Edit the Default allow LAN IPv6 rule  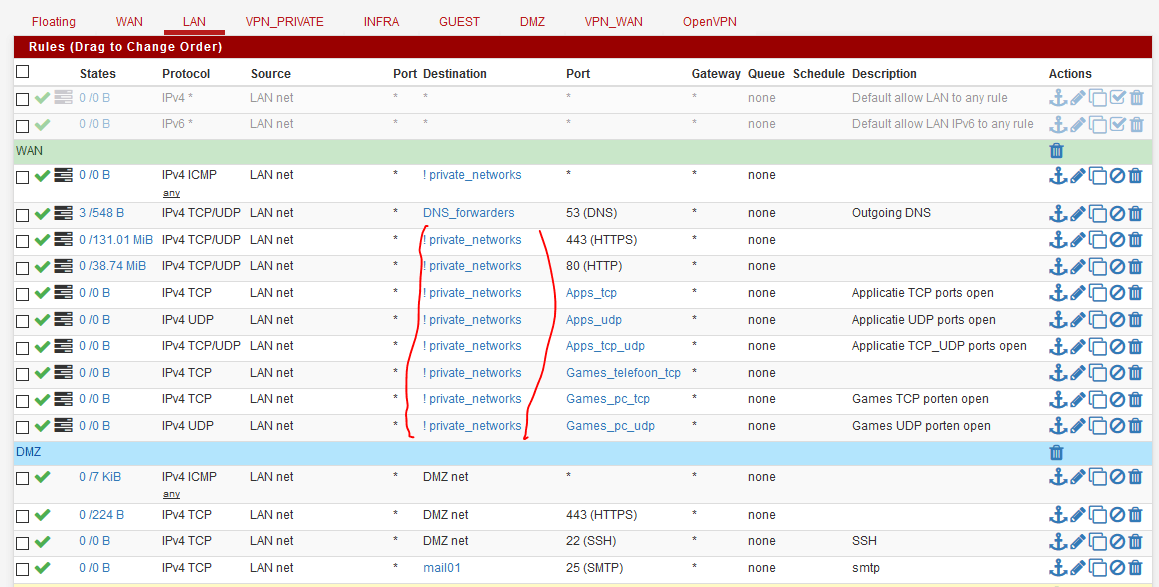(x=1078, y=124)
